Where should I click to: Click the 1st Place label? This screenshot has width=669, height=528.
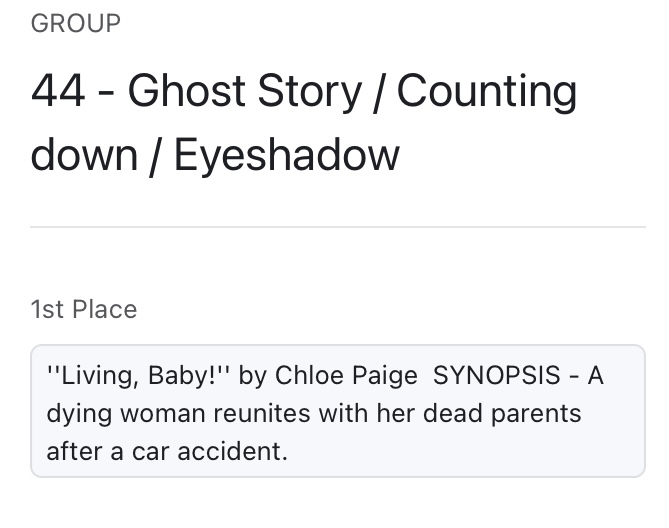pyautogui.click(x=84, y=309)
